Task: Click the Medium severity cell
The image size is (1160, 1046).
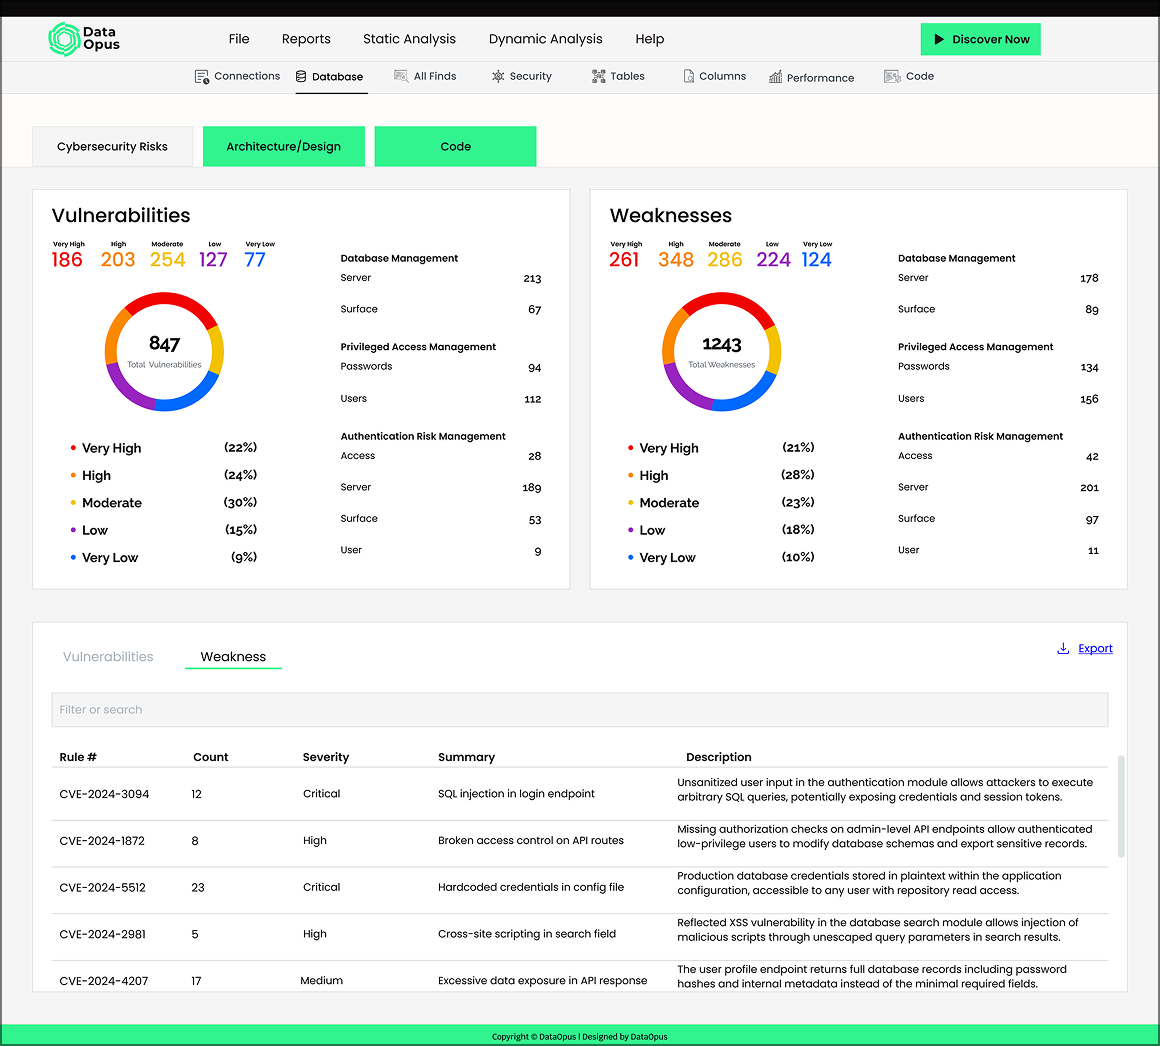Action: pos(321,980)
